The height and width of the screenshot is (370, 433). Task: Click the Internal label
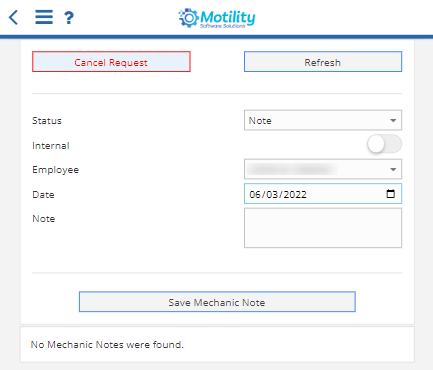(x=51, y=146)
